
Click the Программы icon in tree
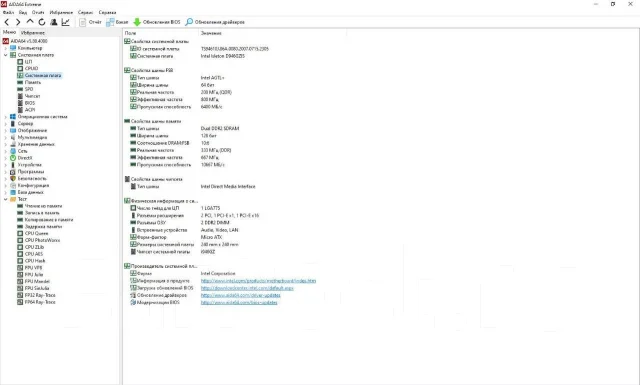[x=13, y=172]
